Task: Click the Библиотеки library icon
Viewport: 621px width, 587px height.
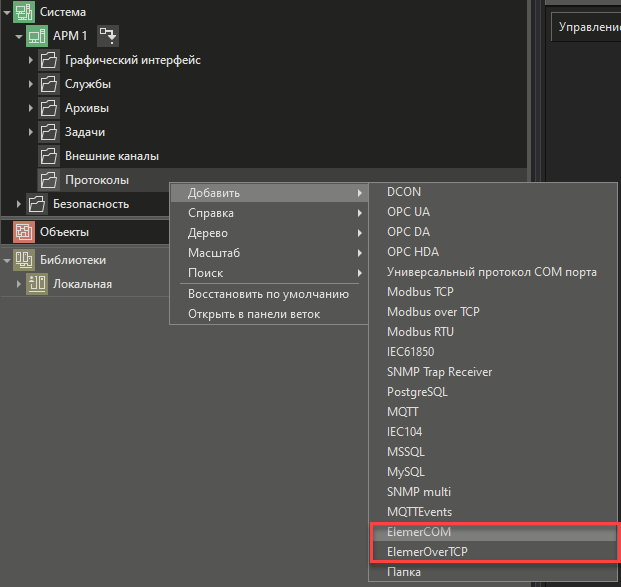Action: pyautogui.click(x=23, y=260)
